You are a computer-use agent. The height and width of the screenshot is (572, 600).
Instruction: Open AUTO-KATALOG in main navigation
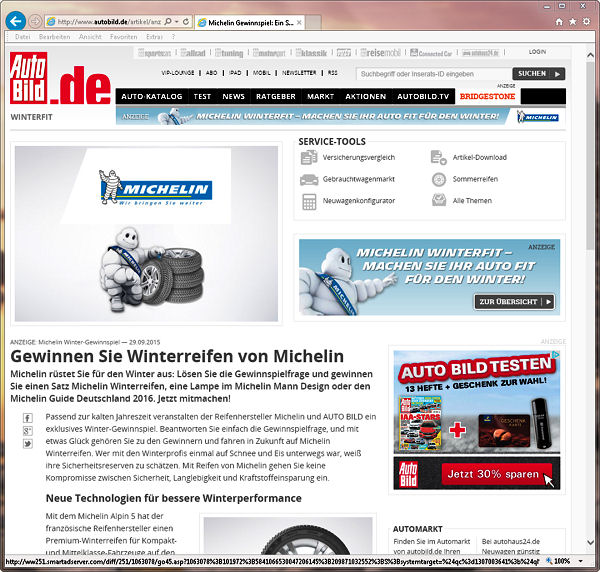152,96
